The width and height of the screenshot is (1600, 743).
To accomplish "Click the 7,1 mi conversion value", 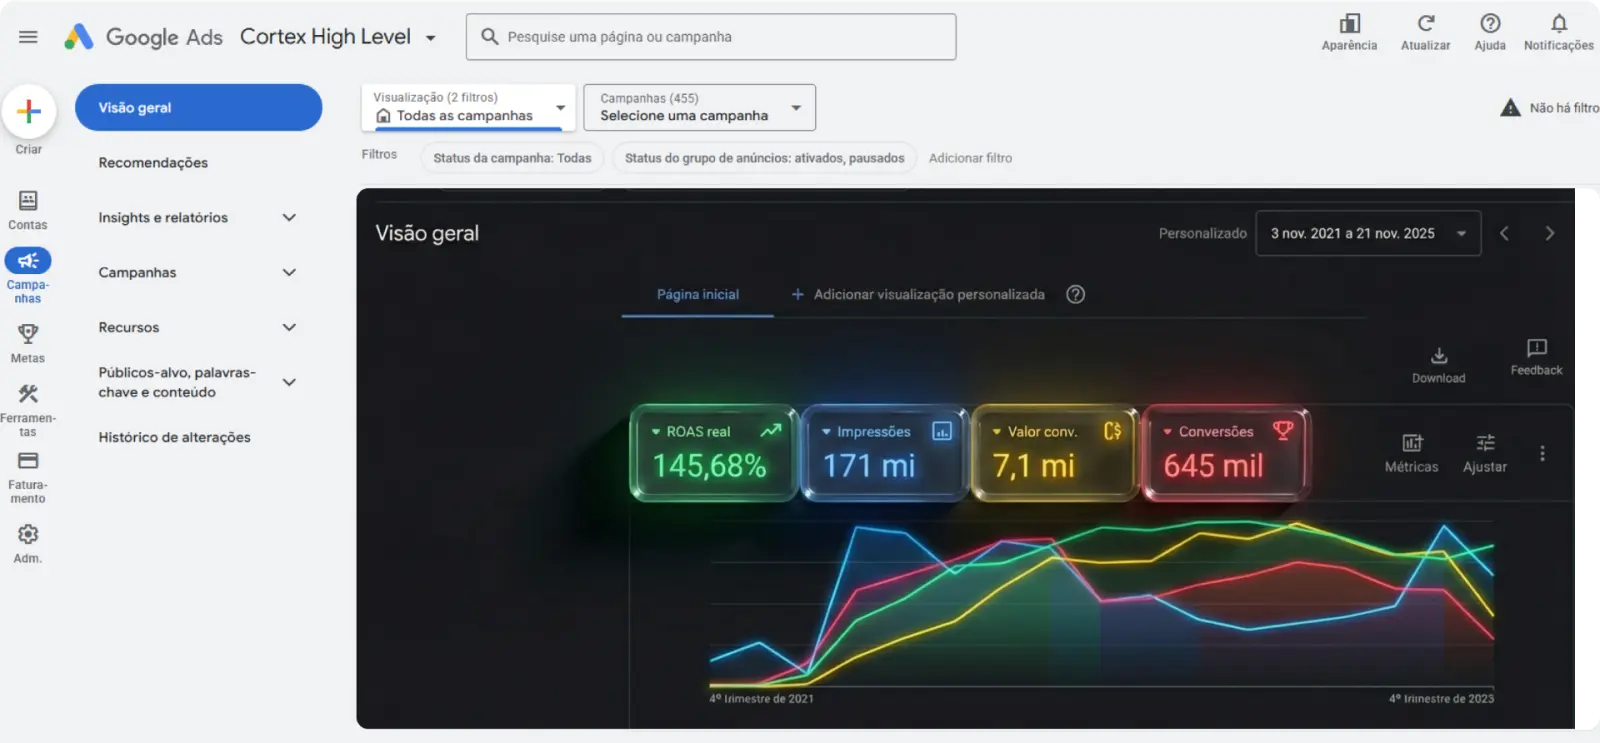I will pos(1034,466).
